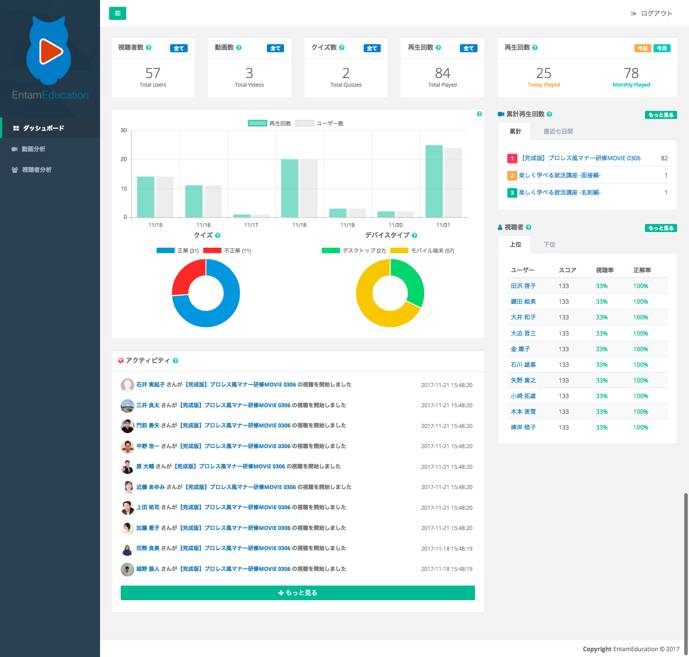Log out using the ログアウト link
Viewport: 689px width, 657px height.
651,14
